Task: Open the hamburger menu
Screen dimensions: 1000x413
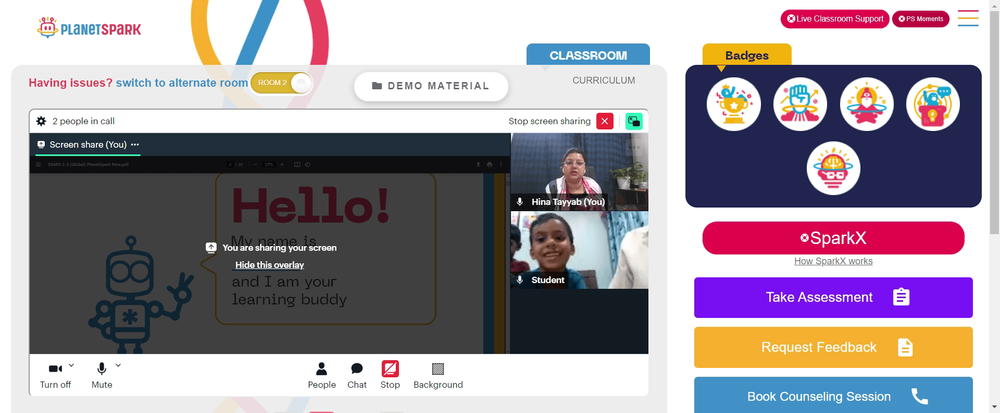Action: pyautogui.click(x=968, y=18)
